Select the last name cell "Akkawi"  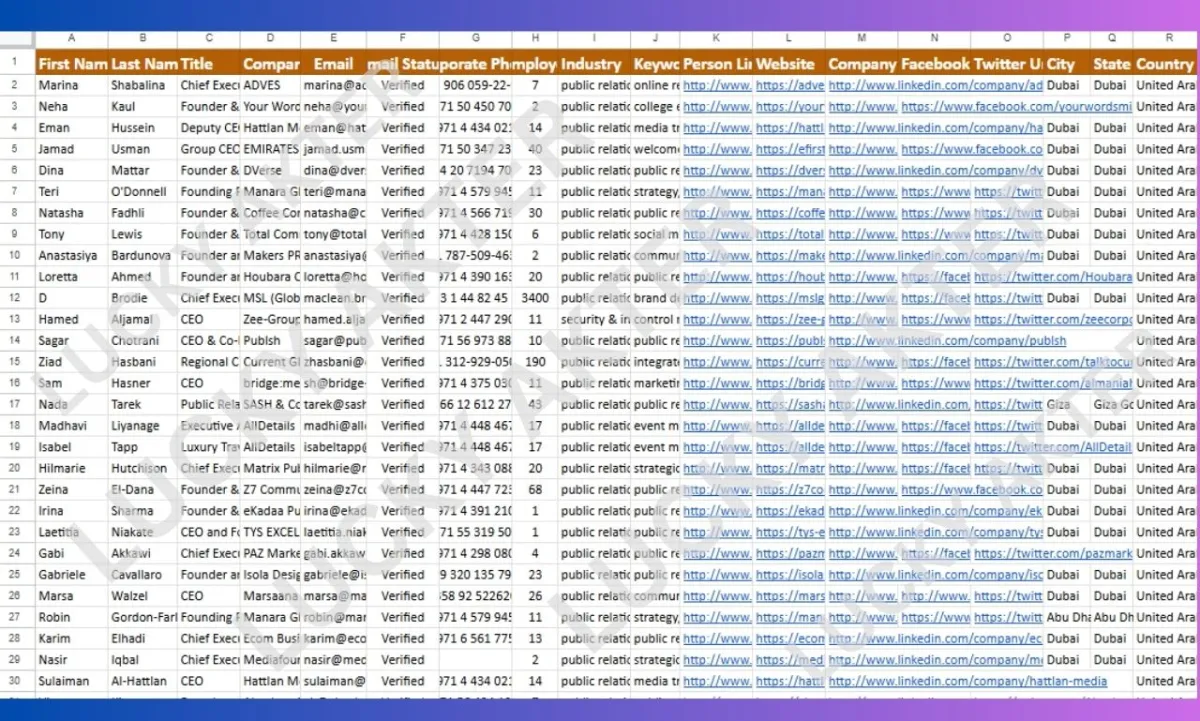click(143, 553)
